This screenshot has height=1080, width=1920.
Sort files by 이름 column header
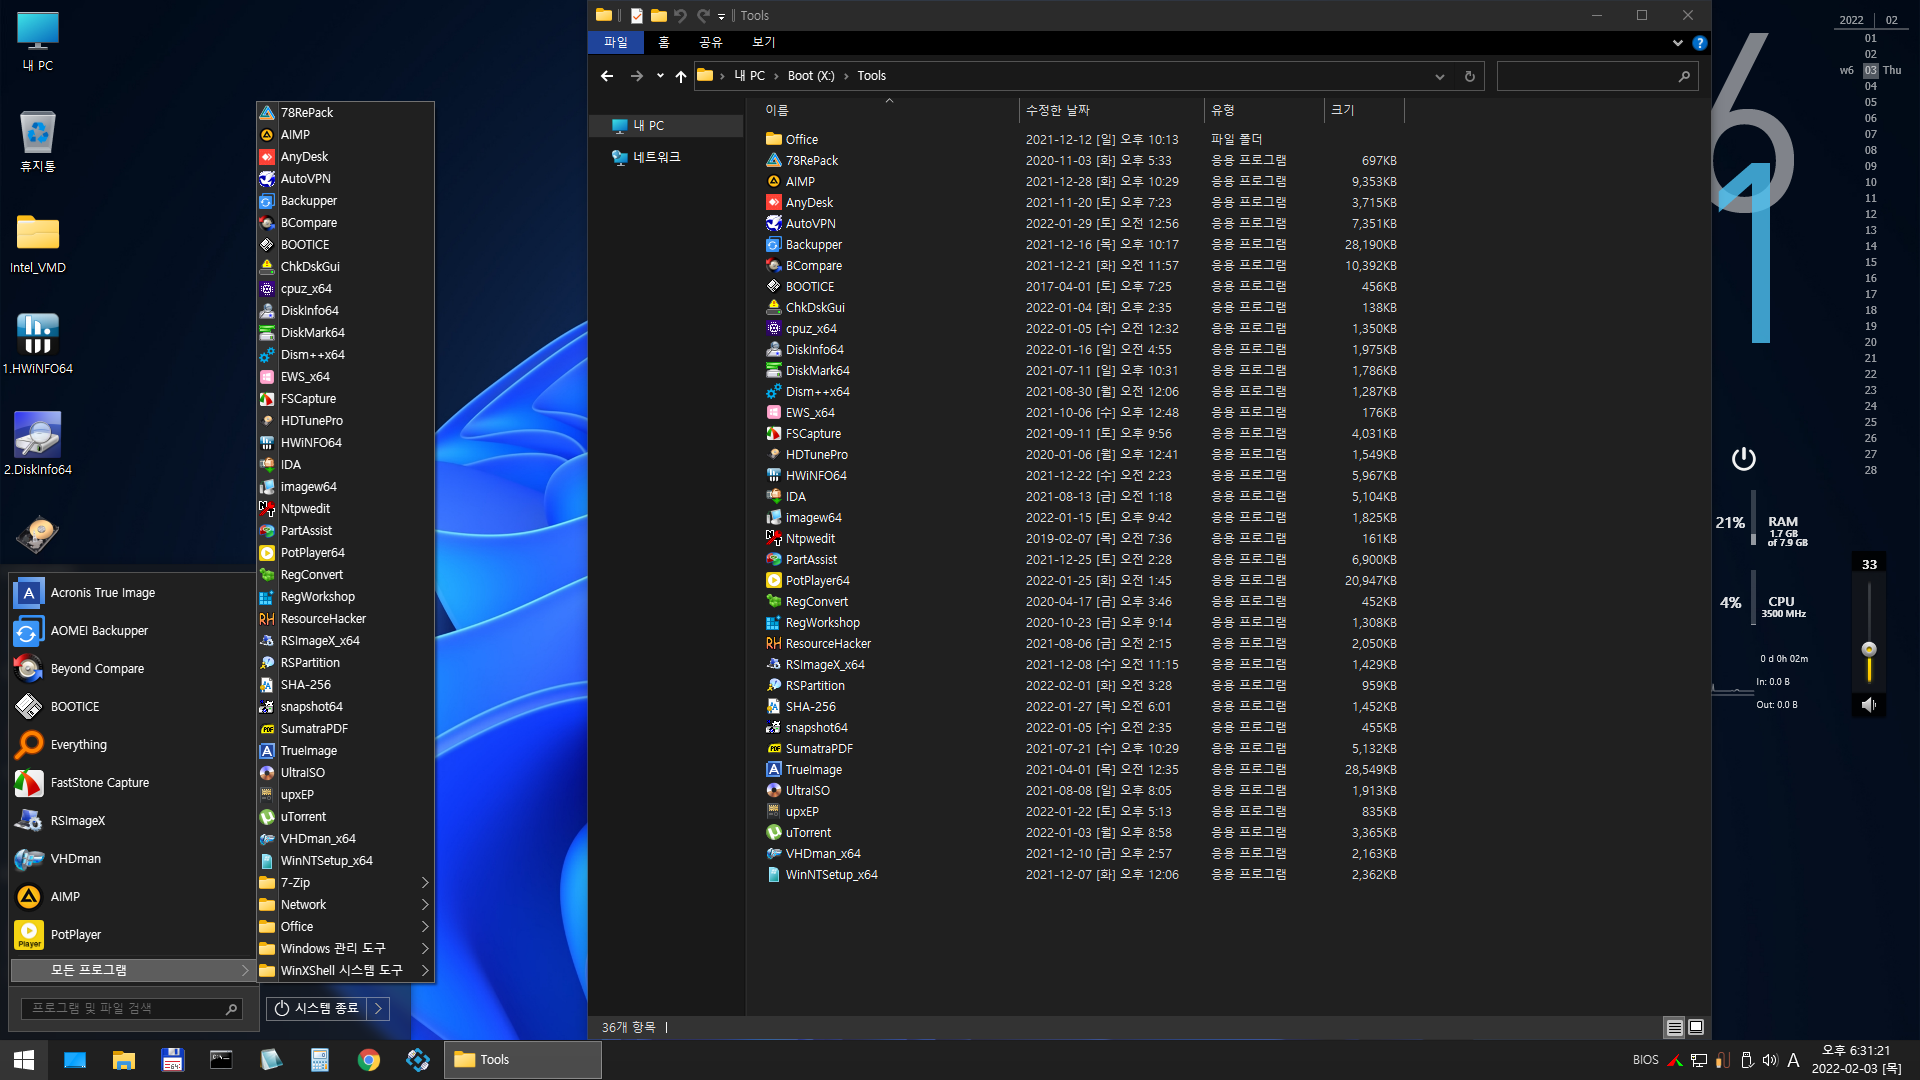(890, 110)
